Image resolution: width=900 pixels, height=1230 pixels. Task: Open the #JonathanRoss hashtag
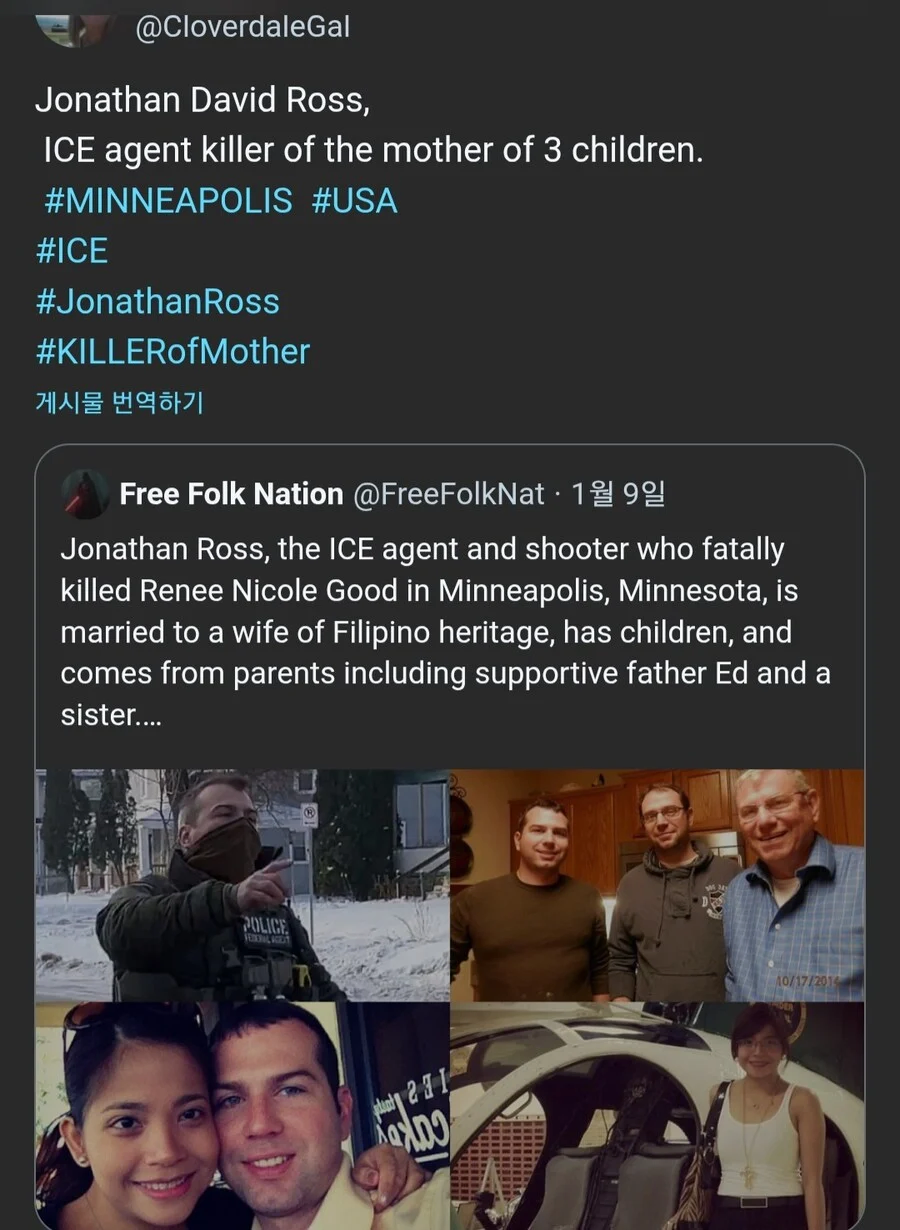point(157,302)
